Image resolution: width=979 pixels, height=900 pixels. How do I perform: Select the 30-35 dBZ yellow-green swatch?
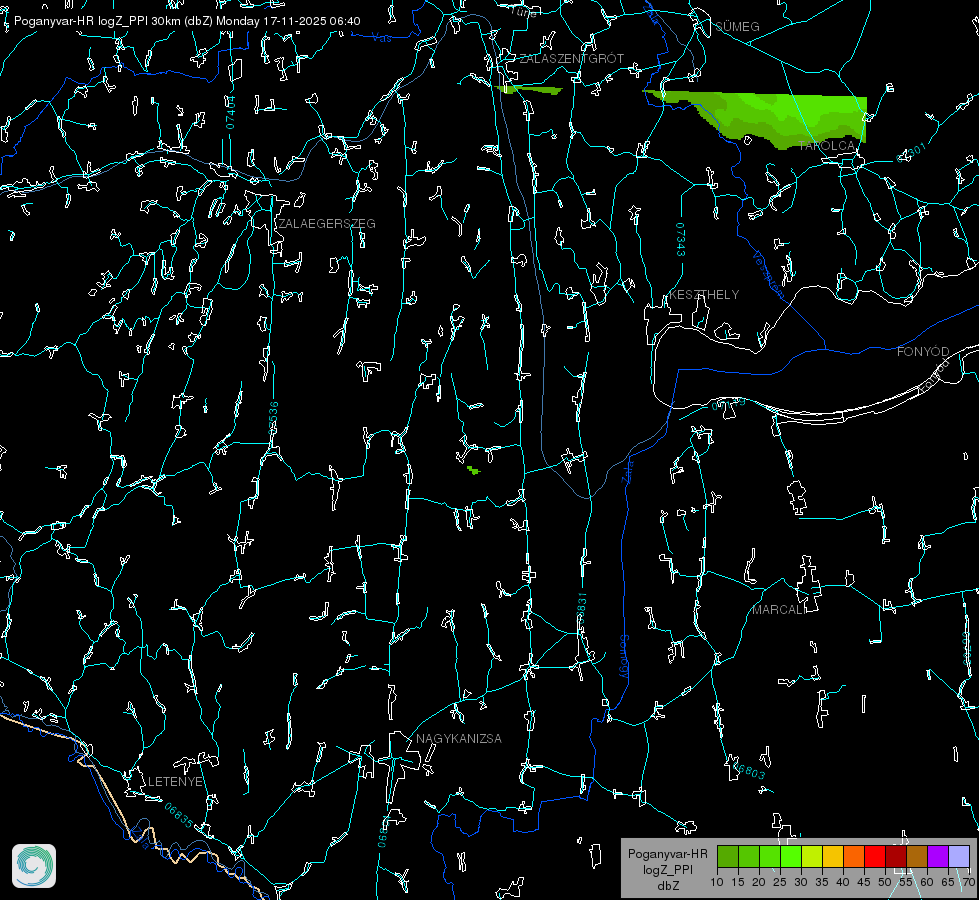click(x=812, y=856)
